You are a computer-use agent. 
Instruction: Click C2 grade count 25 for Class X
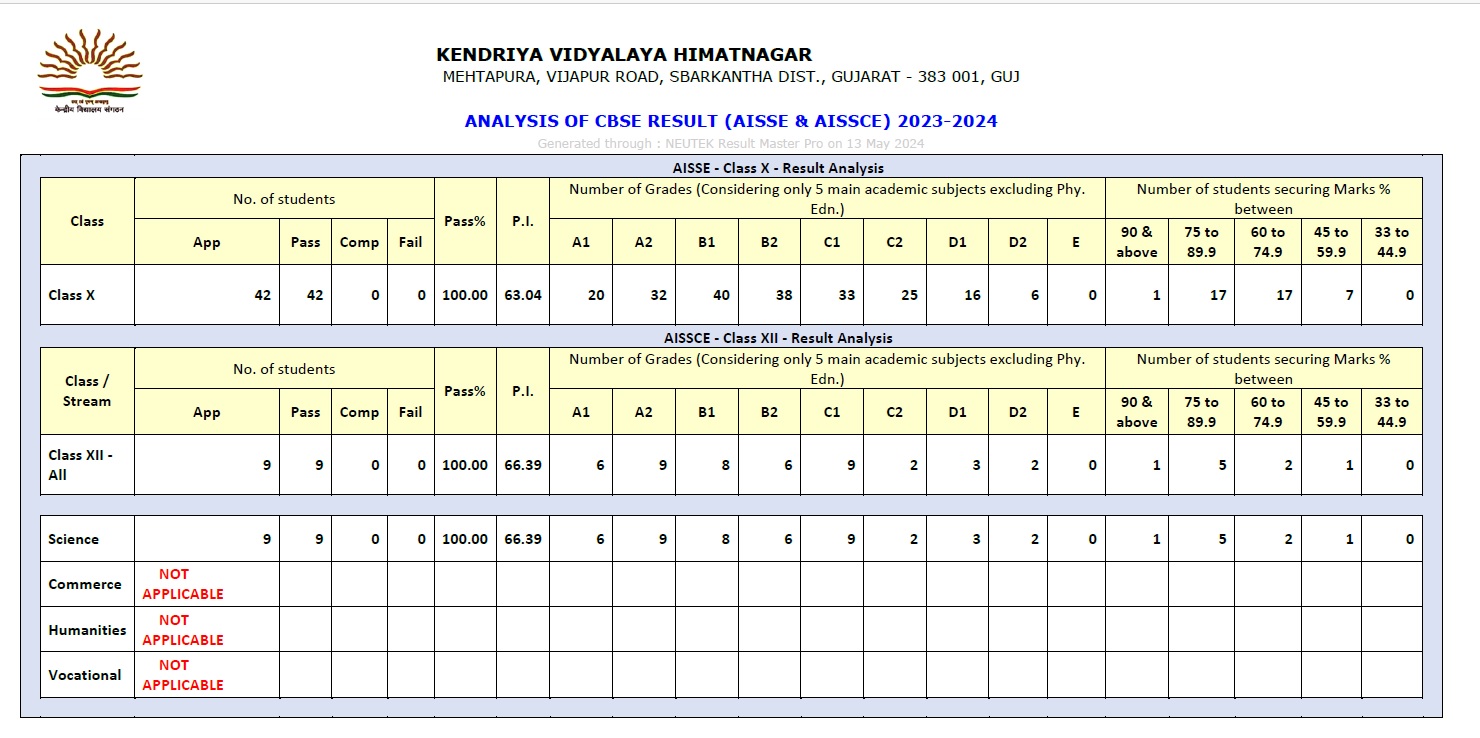coord(909,295)
